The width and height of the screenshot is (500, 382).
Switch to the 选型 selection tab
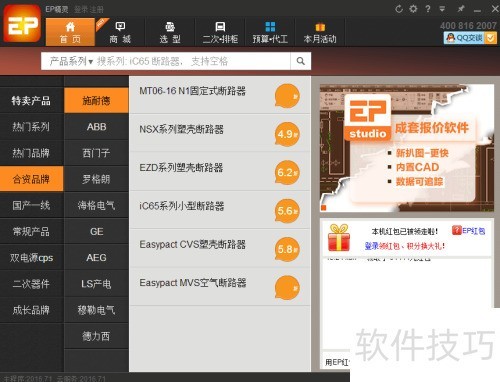pyautogui.click(x=170, y=32)
